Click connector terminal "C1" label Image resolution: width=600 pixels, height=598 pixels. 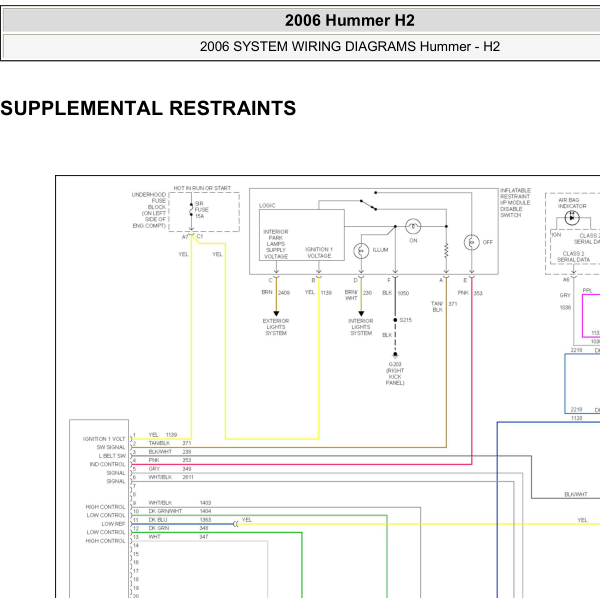(200, 236)
